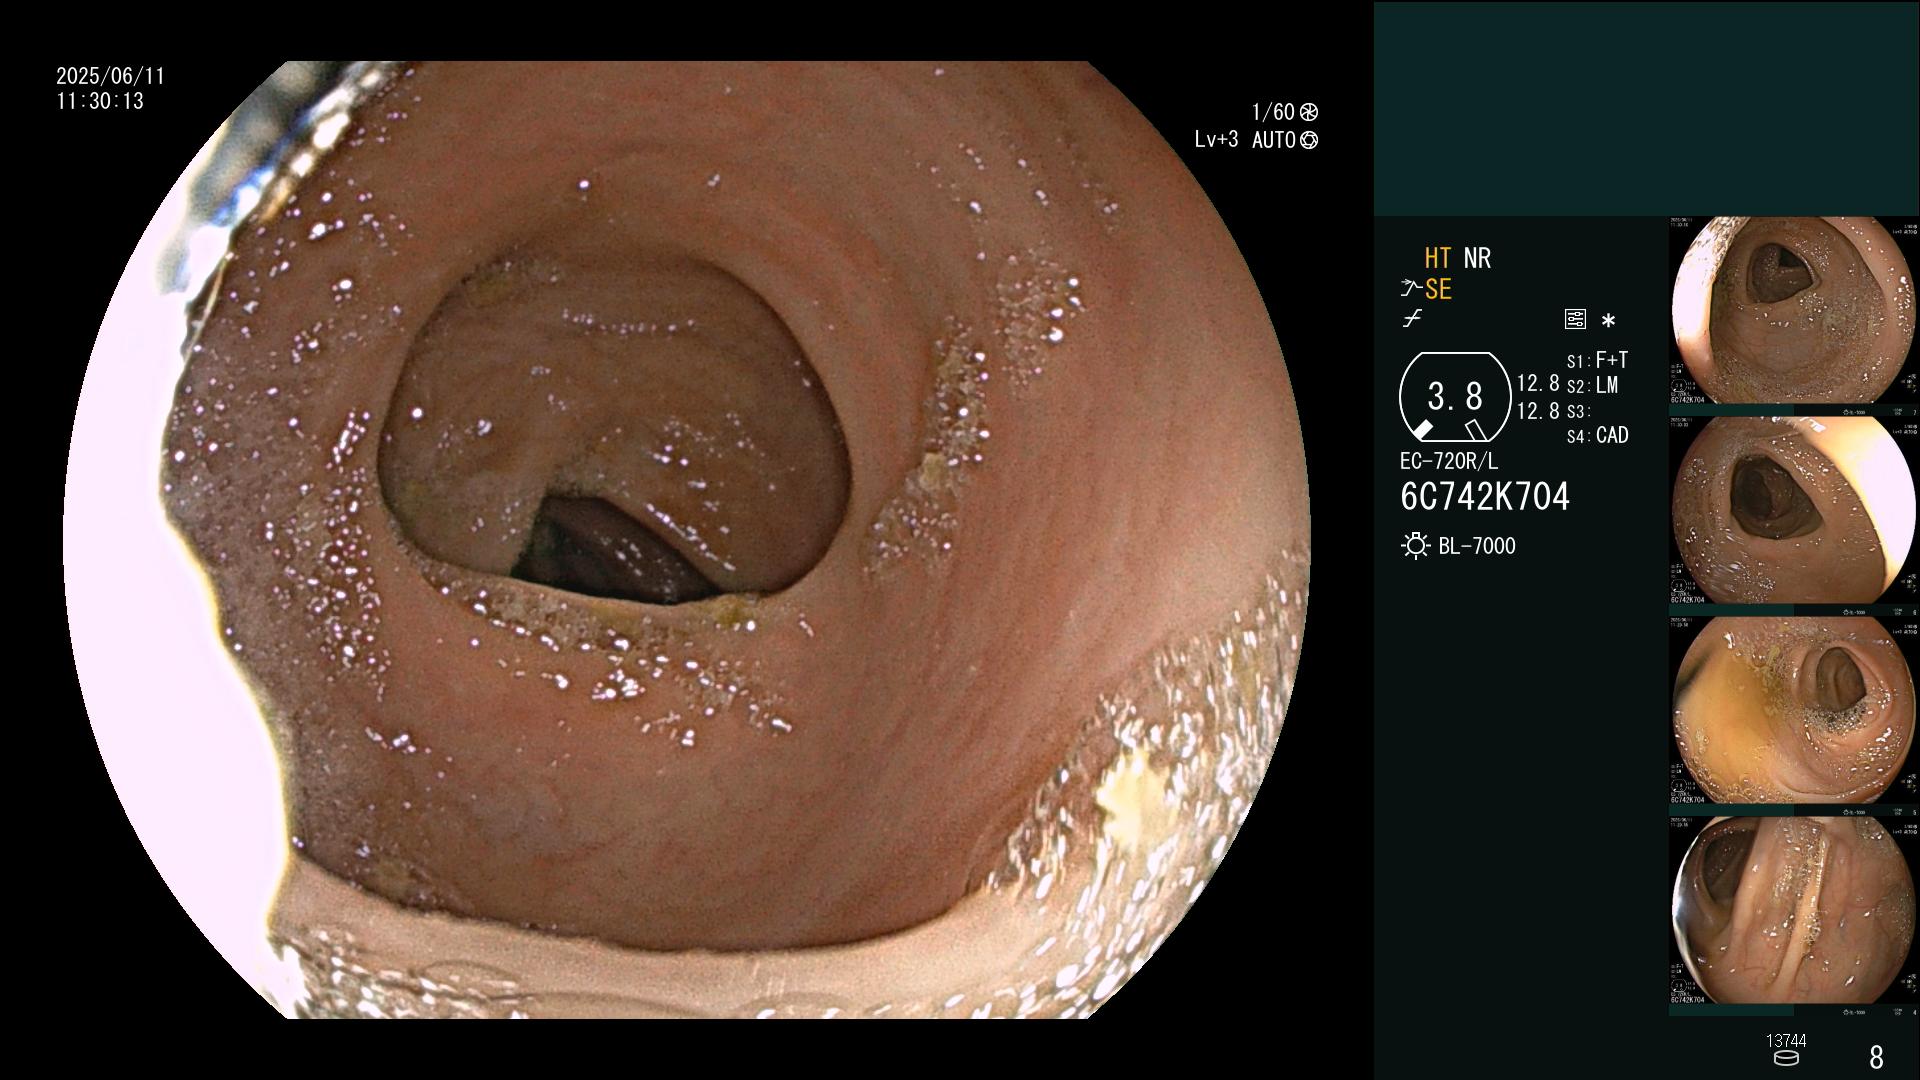Click the time 11:30:13
The width and height of the screenshot is (1920, 1080).
pyautogui.click(x=100, y=101)
